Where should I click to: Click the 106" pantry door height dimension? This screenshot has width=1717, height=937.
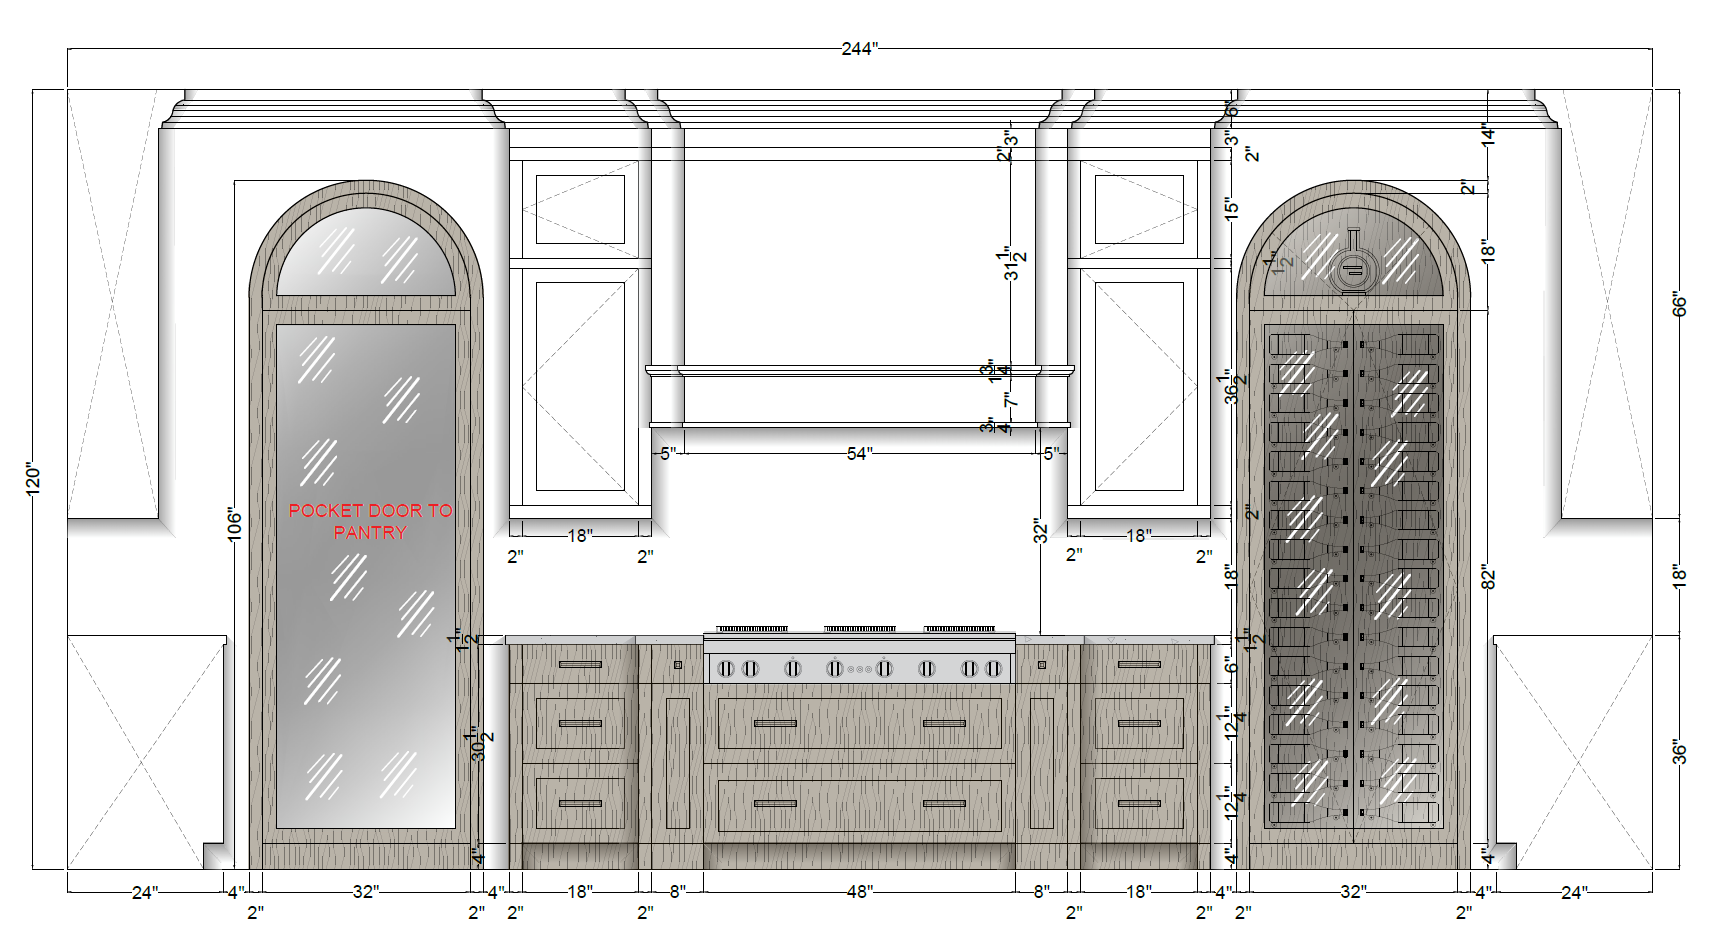click(234, 524)
